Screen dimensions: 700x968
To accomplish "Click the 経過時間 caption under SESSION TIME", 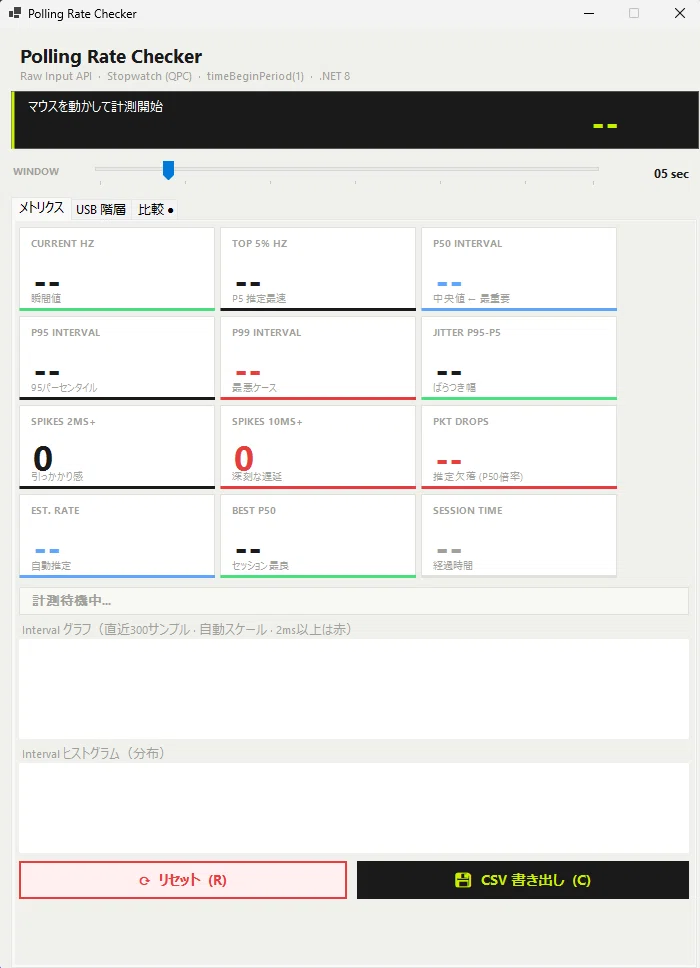I will 452,565.
